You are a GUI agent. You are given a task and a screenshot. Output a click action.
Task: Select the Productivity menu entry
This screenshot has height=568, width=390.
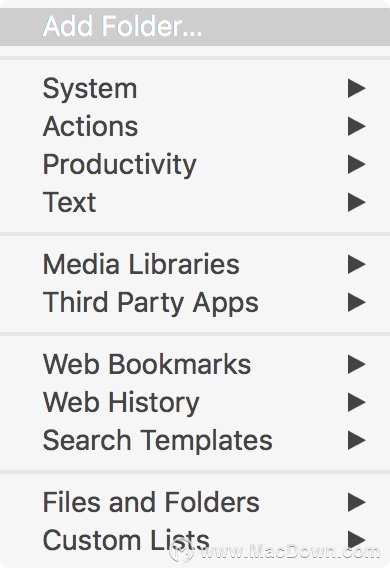coord(195,164)
